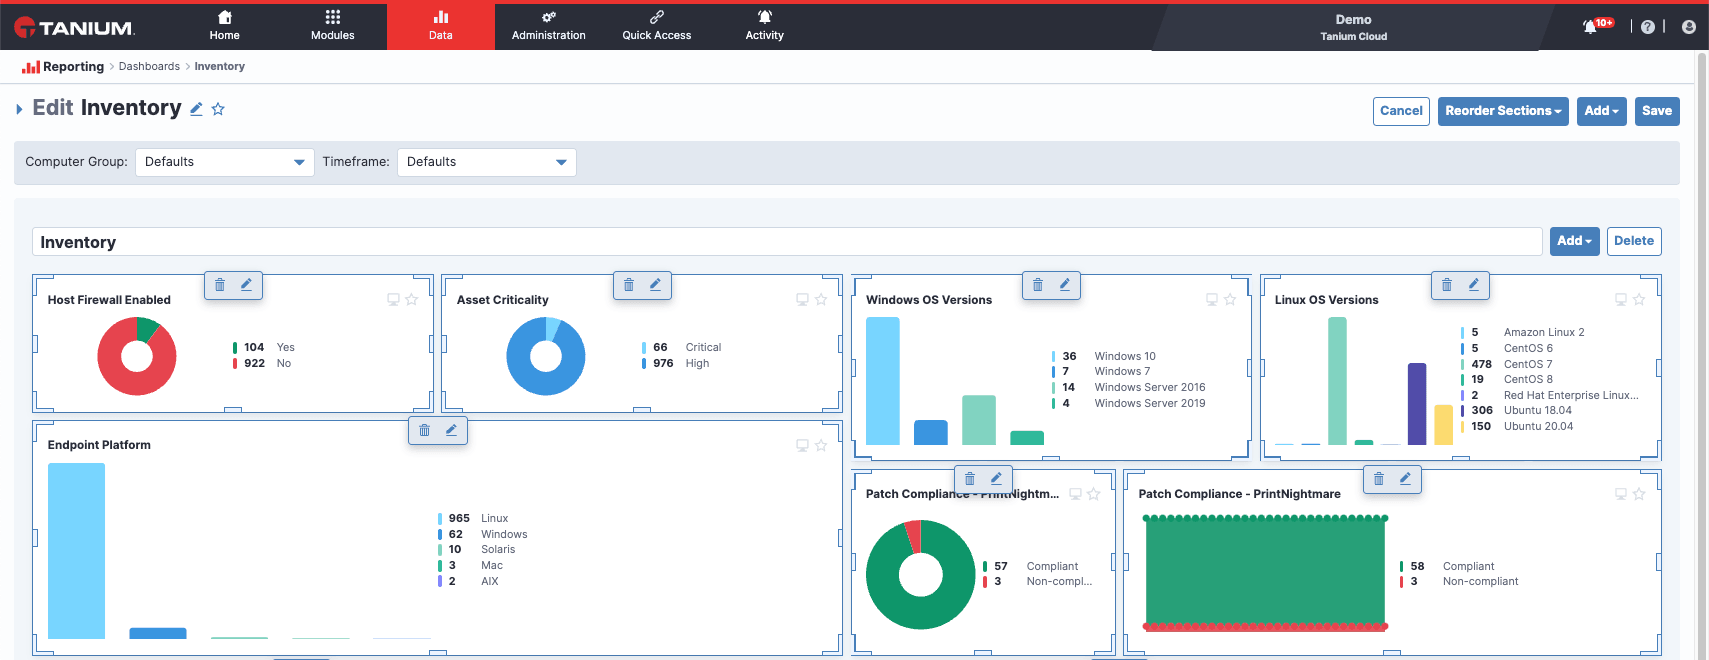Image resolution: width=1709 pixels, height=660 pixels.
Task: Click the Tanium logo
Action: point(75,28)
